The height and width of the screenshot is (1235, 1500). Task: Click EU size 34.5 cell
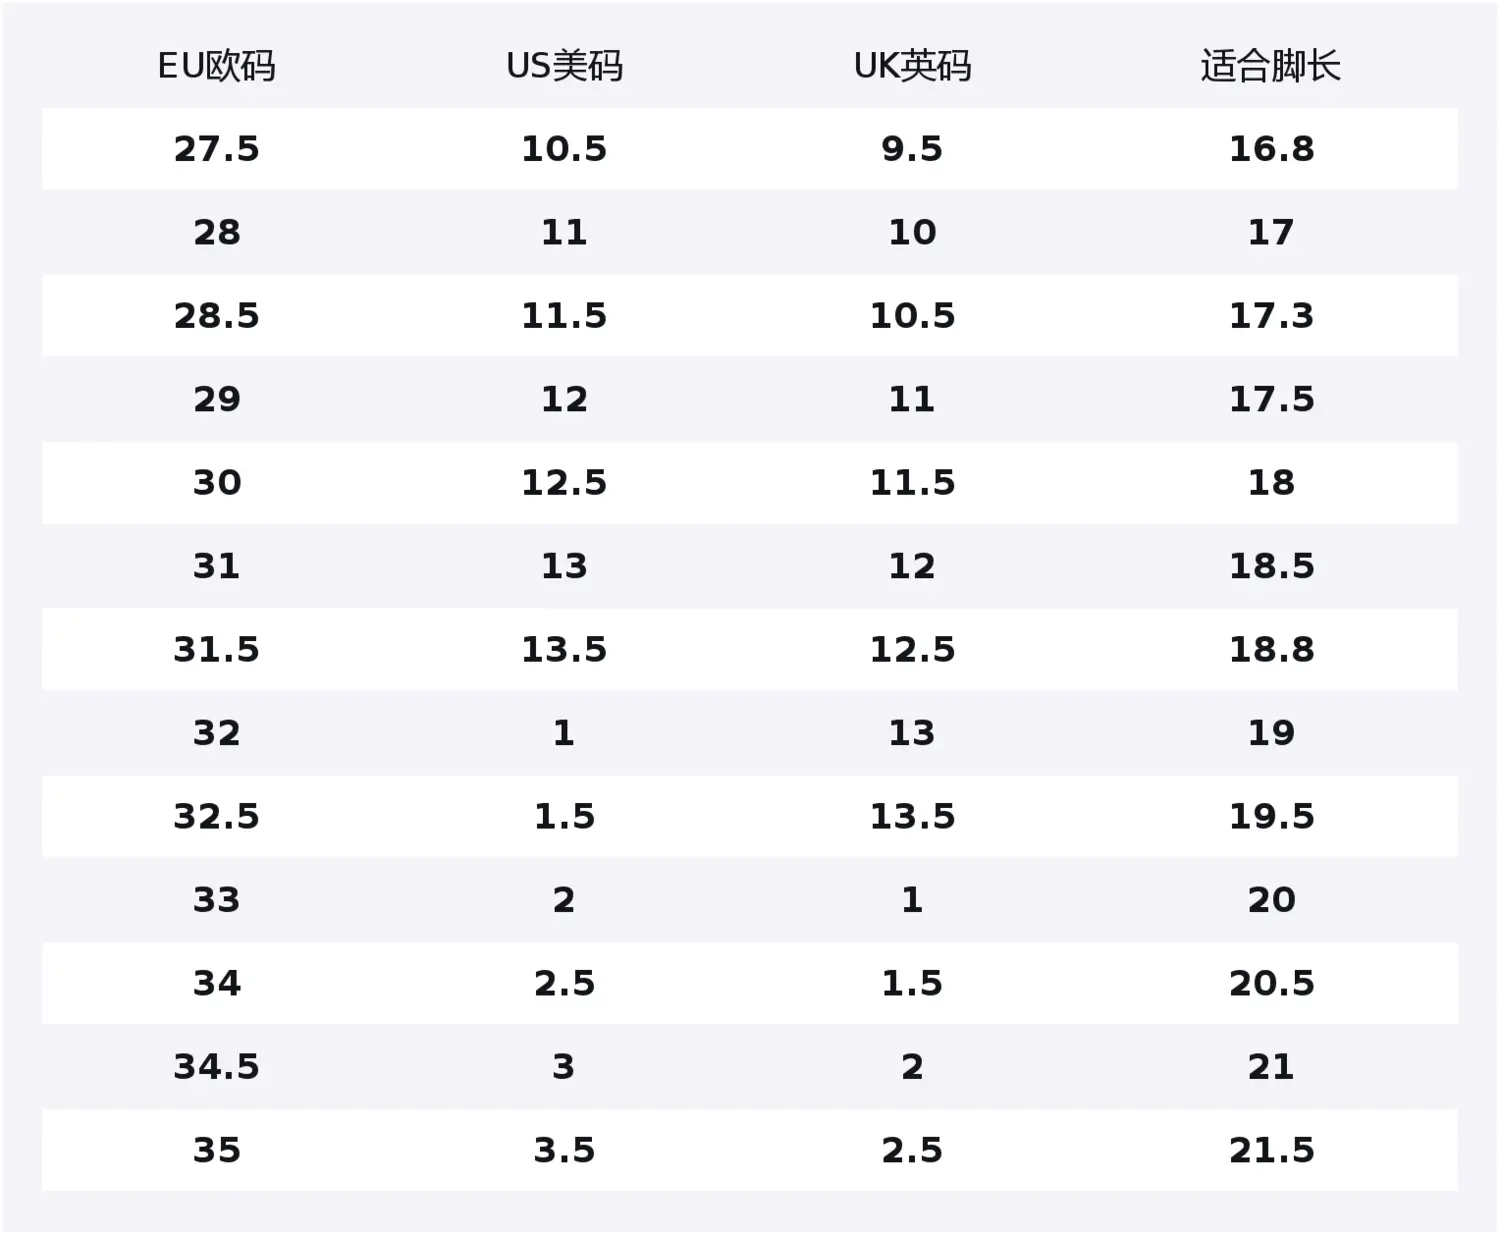tap(216, 1067)
